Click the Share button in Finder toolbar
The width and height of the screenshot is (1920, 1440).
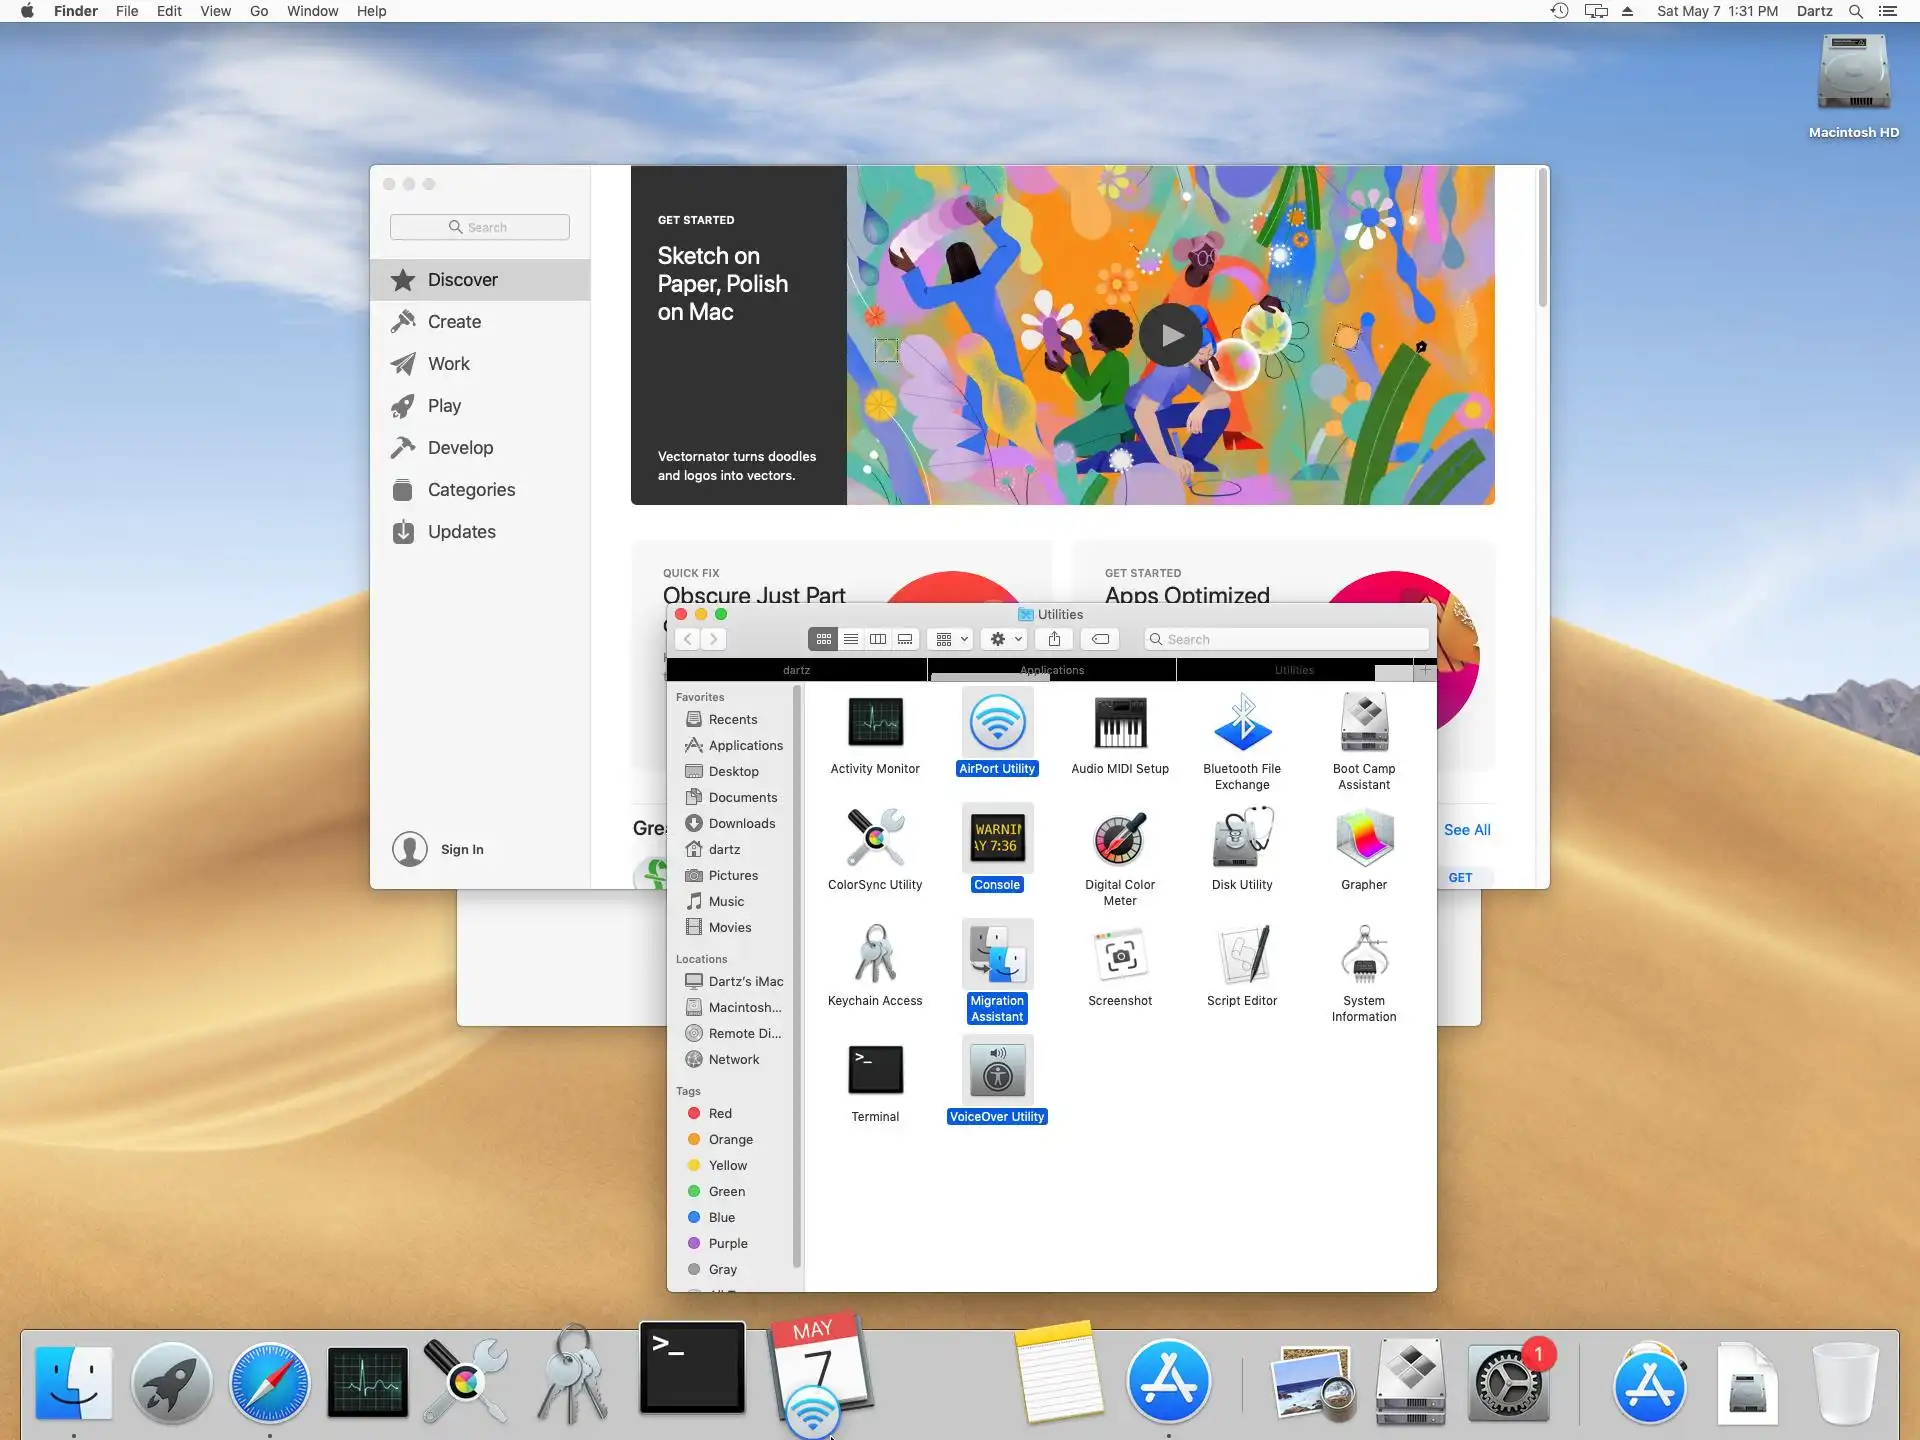(x=1054, y=639)
